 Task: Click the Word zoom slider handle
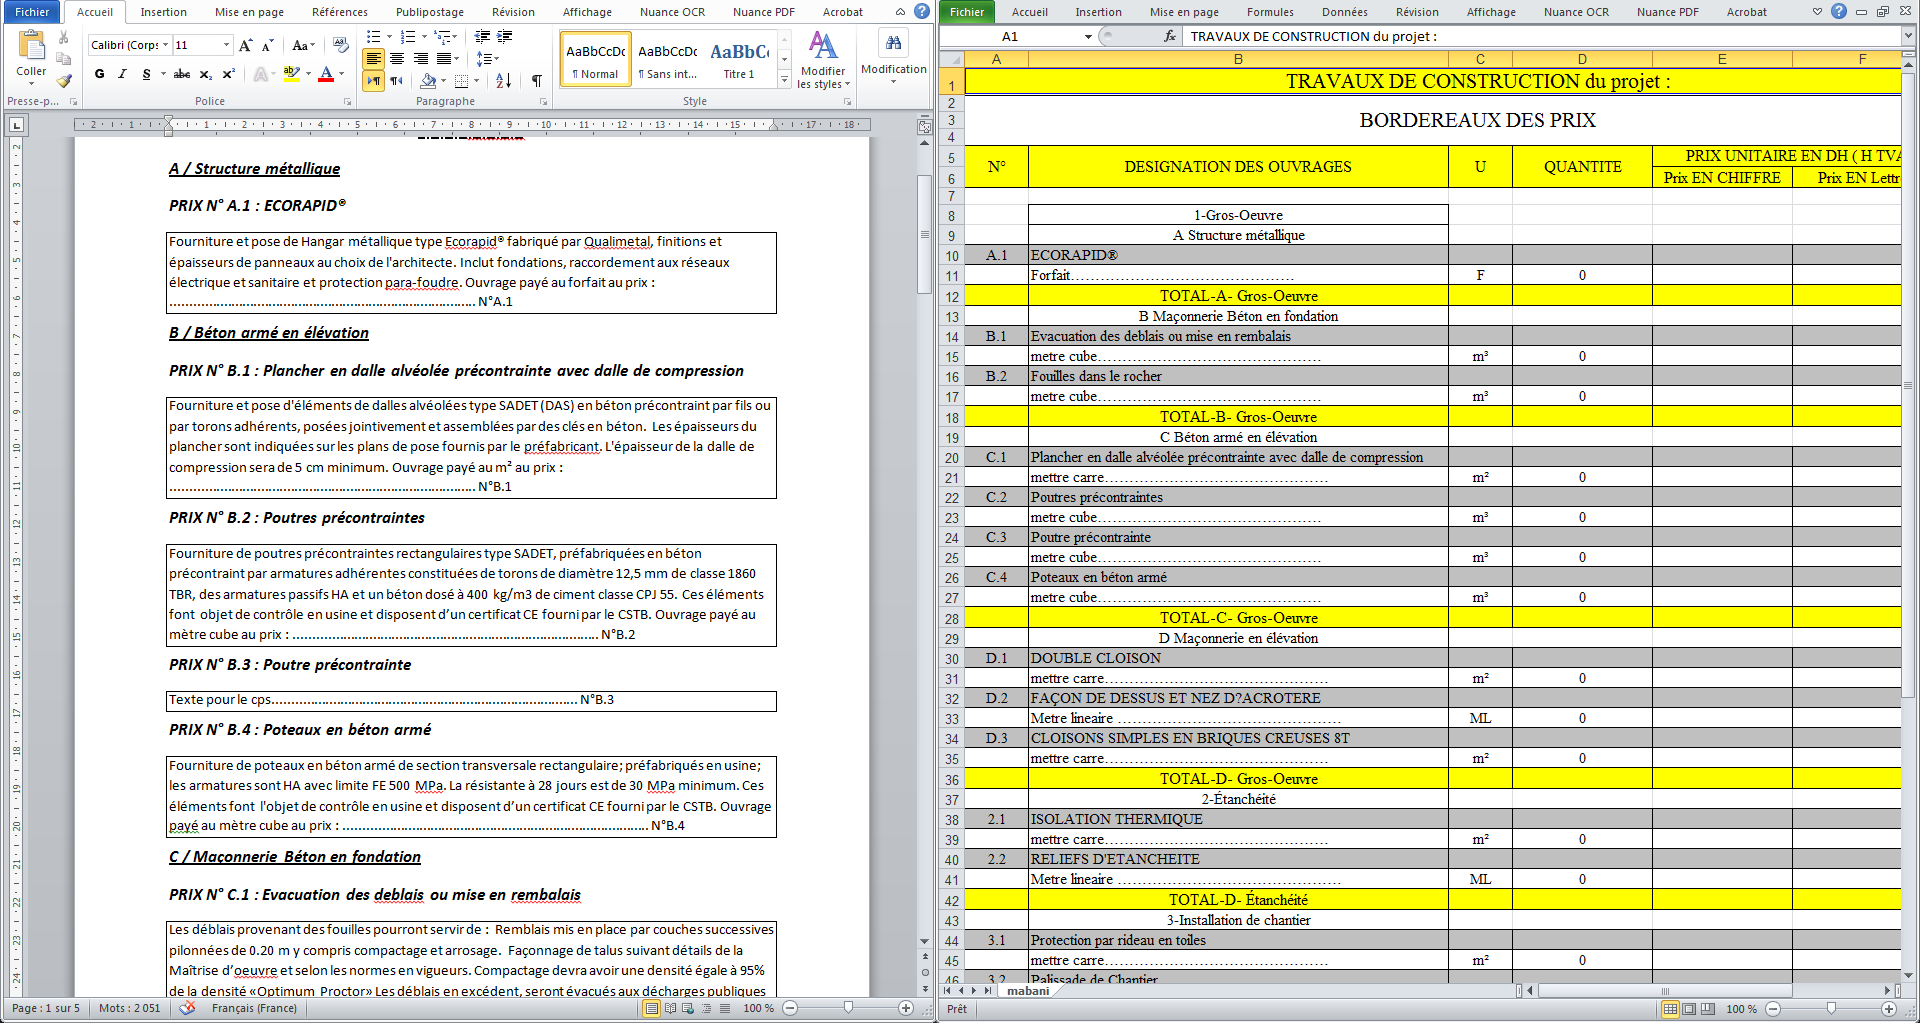click(848, 1008)
